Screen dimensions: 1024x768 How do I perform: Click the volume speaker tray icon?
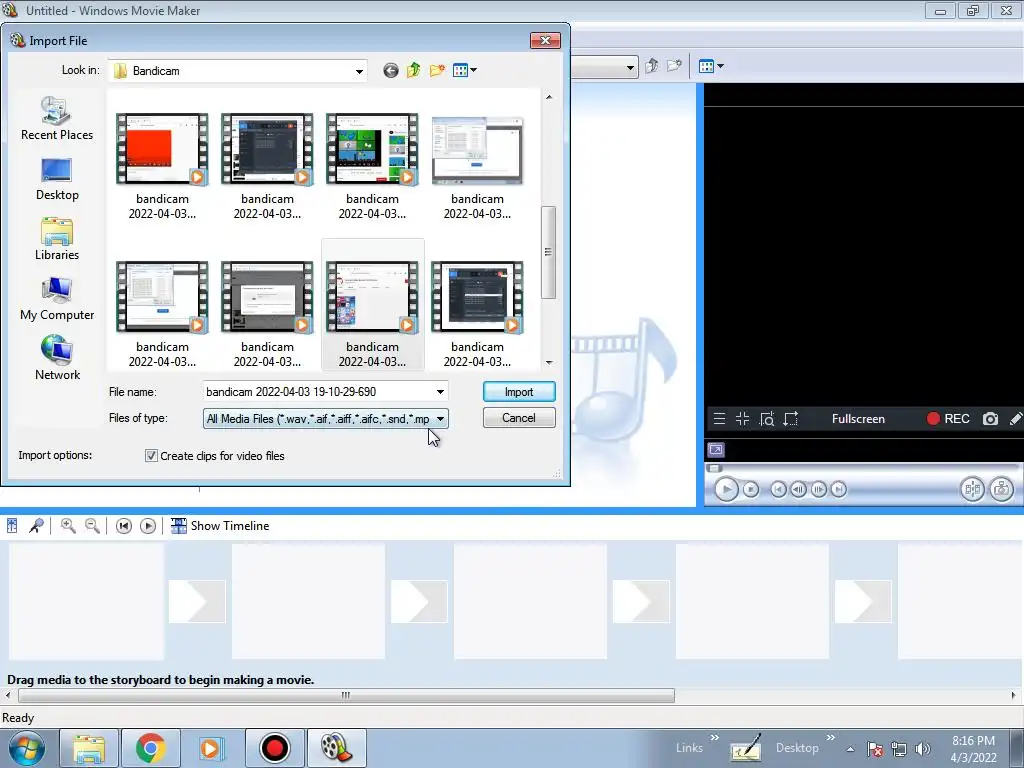pos(923,749)
